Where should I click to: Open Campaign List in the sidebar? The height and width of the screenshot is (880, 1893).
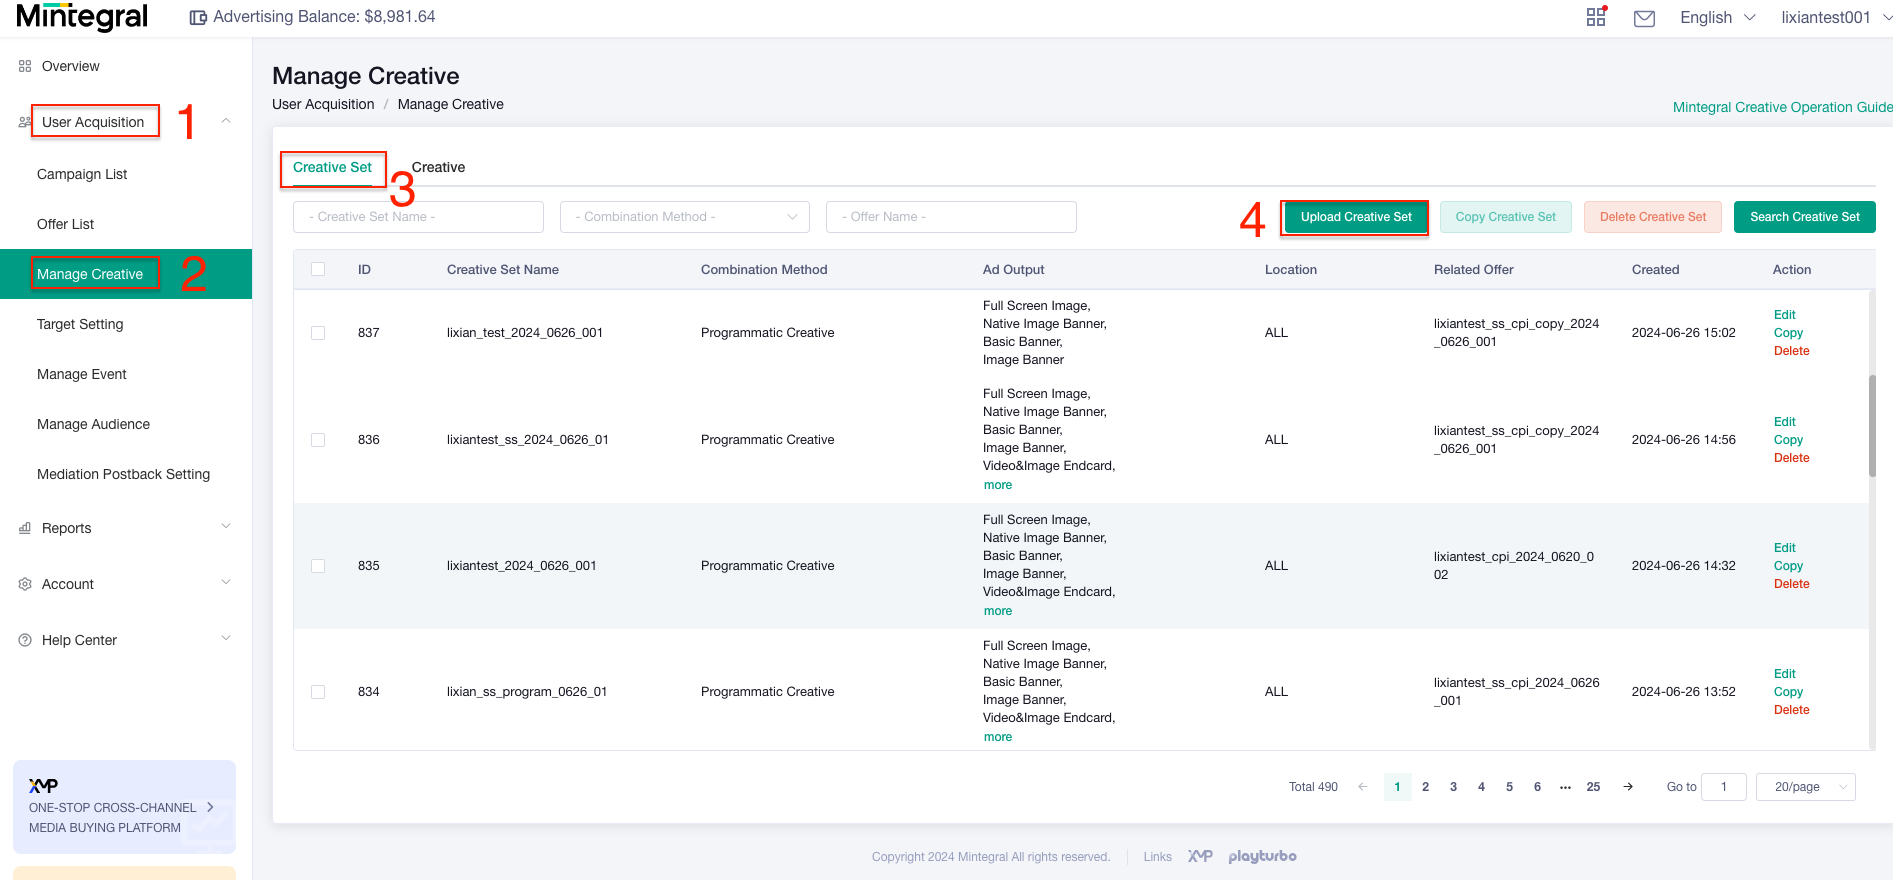click(82, 174)
